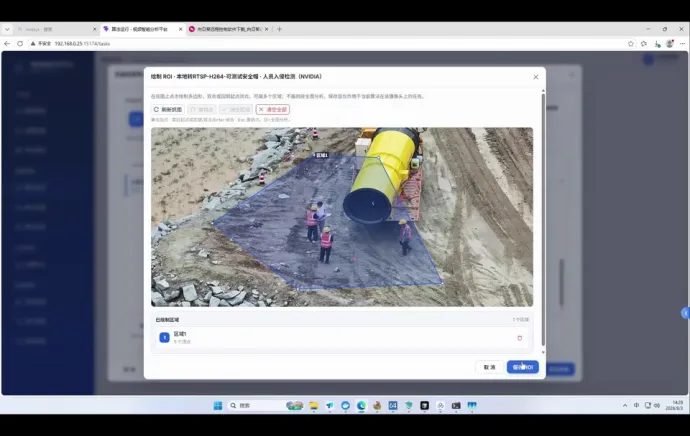Expand the blue side panel arrow at right edge

pyautogui.click(x=686, y=313)
